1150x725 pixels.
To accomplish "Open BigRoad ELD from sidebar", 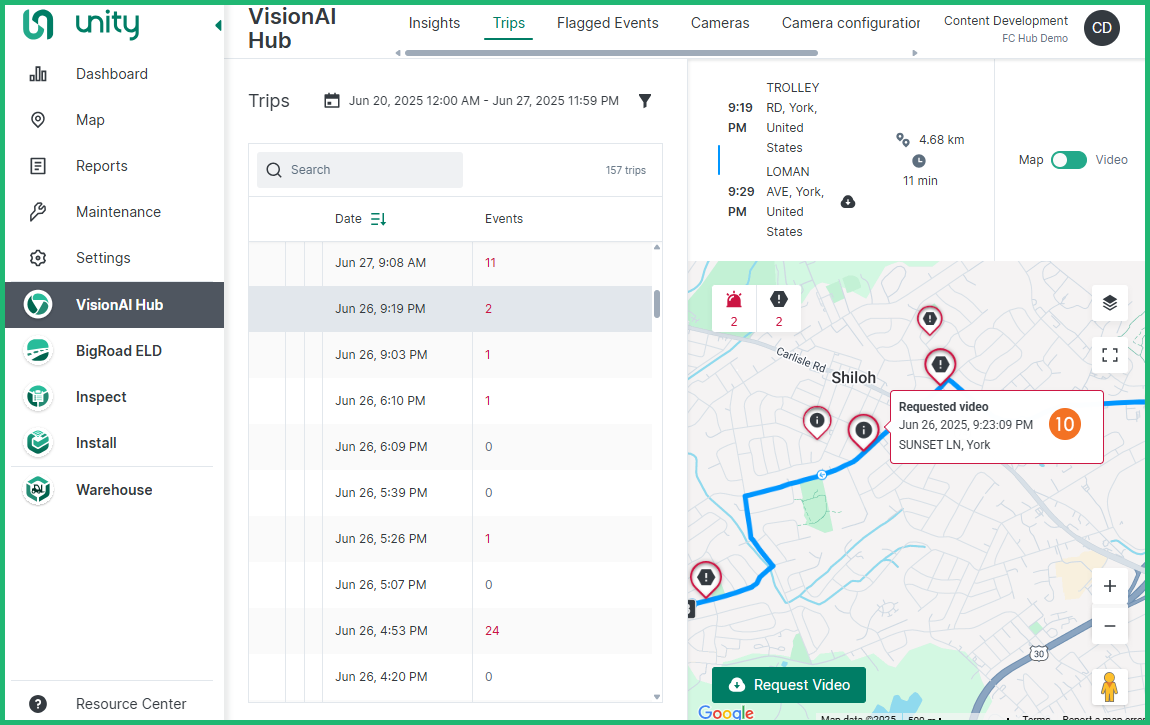I will point(118,351).
